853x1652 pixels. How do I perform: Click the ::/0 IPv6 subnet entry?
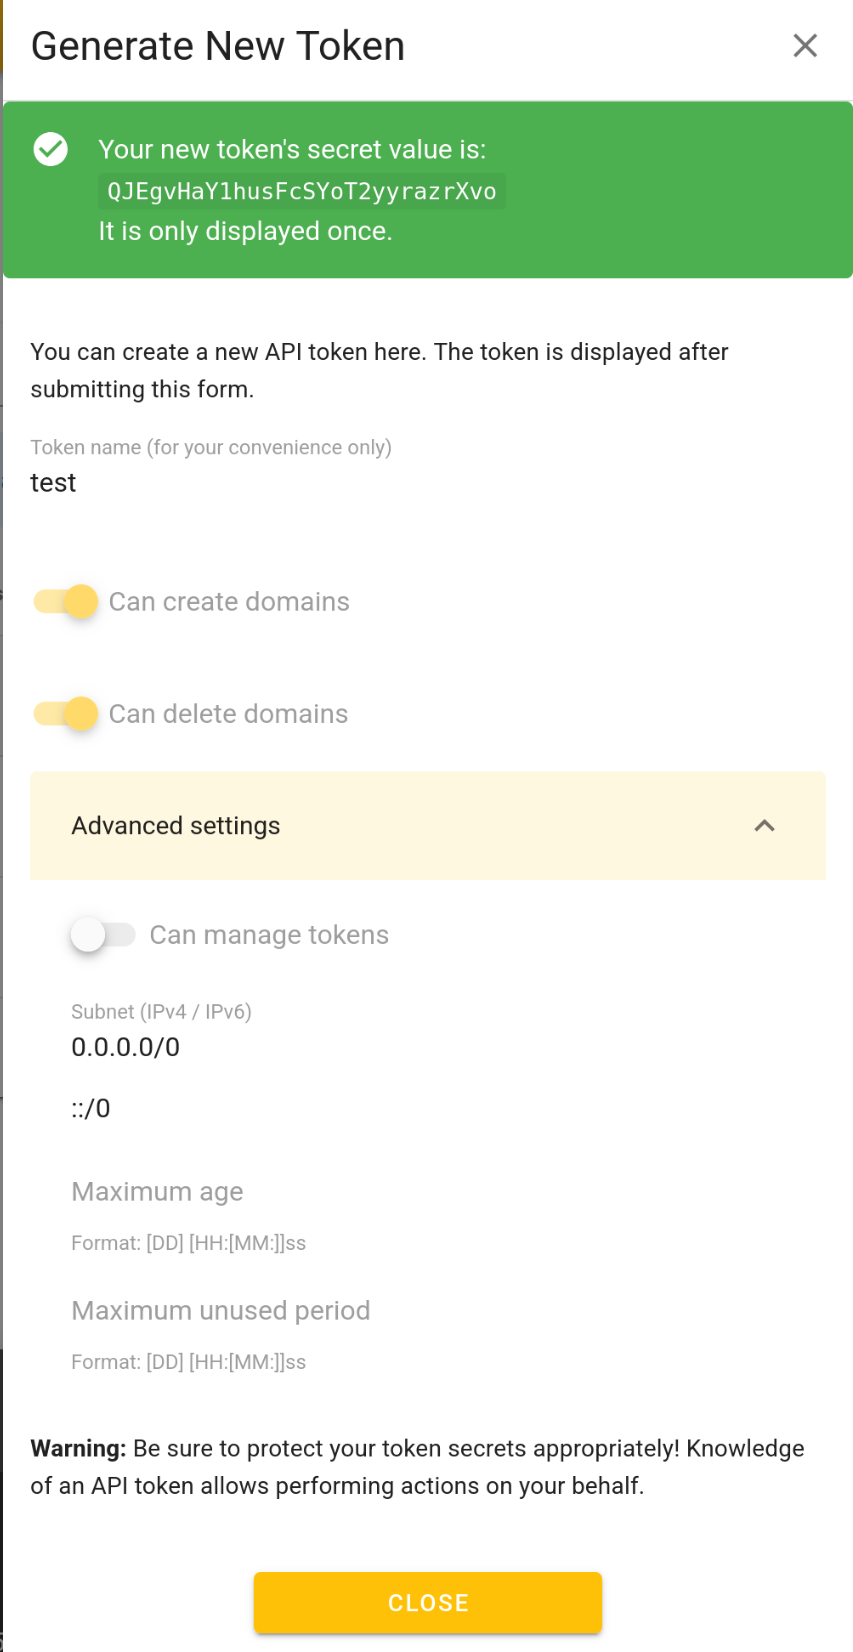pos(91,1108)
